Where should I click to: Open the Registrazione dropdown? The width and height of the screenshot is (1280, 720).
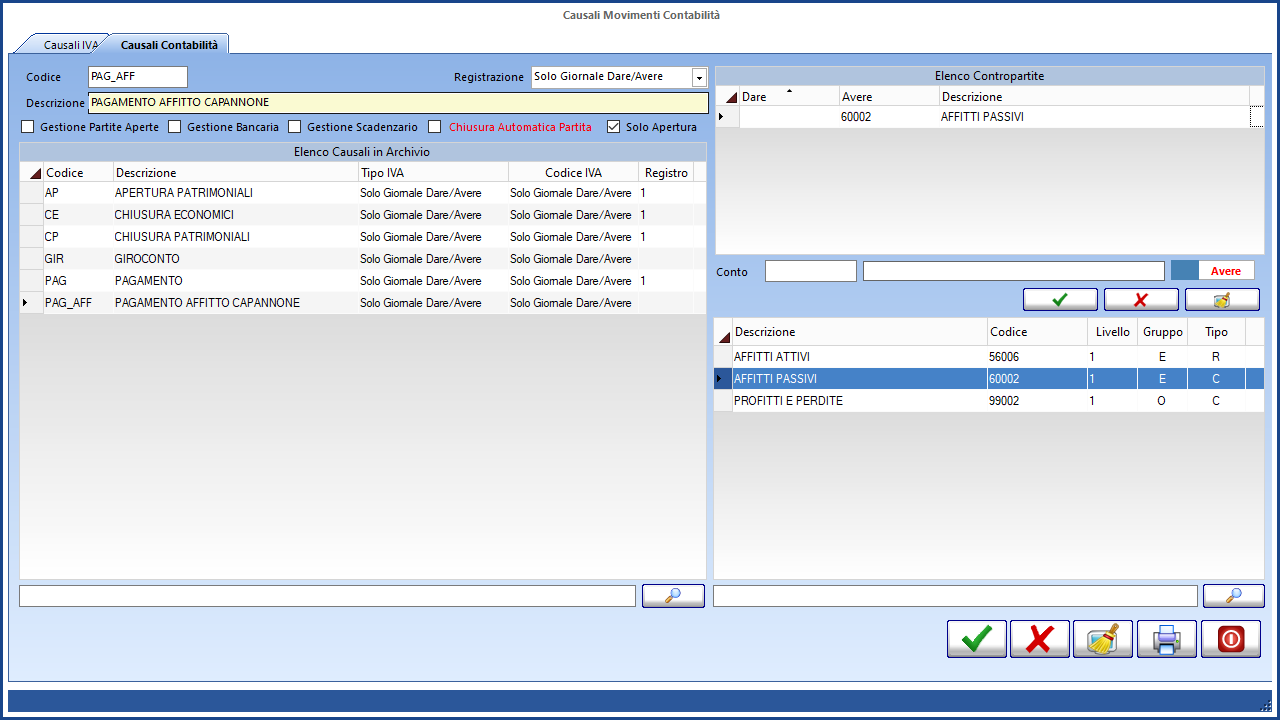pyautogui.click(x=699, y=78)
